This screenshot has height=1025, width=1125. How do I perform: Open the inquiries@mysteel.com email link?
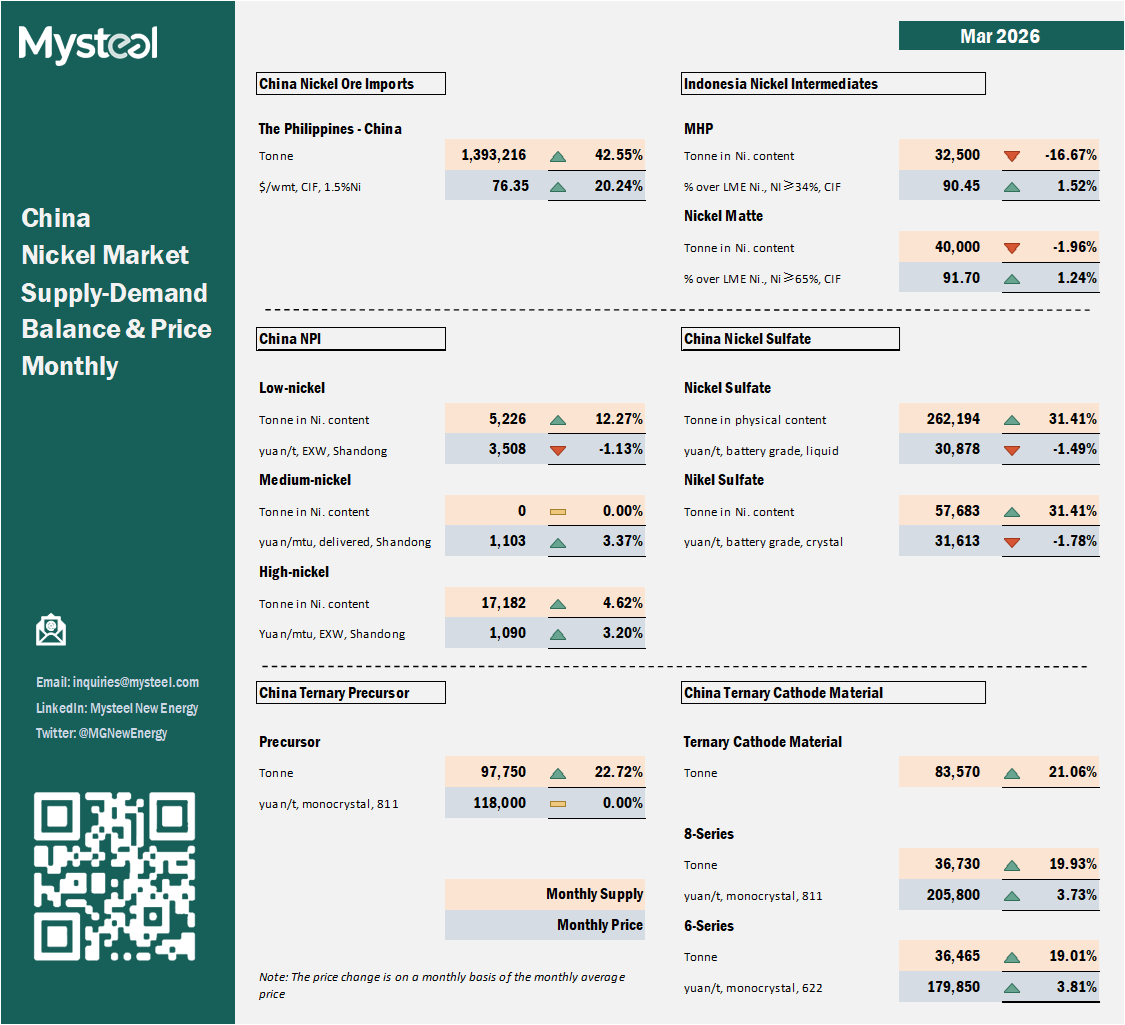click(117, 682)
